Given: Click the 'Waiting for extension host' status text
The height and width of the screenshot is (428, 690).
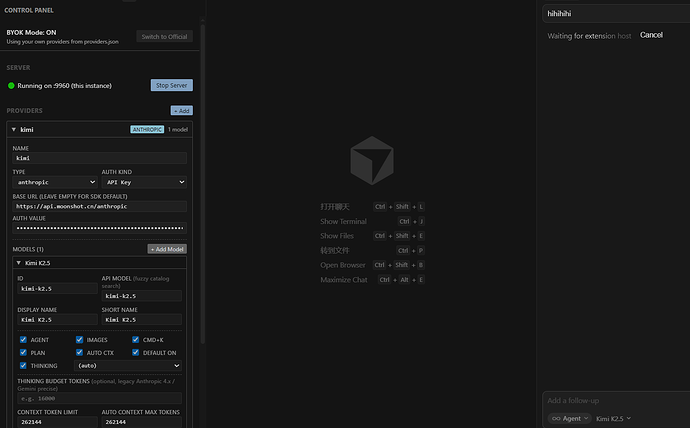Looking at the screenshot, I should point(589,36).
